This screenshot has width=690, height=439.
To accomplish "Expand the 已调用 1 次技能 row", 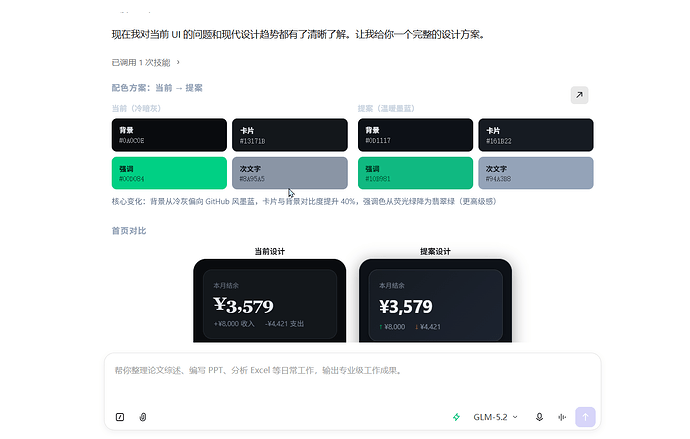I will [146, 62].
